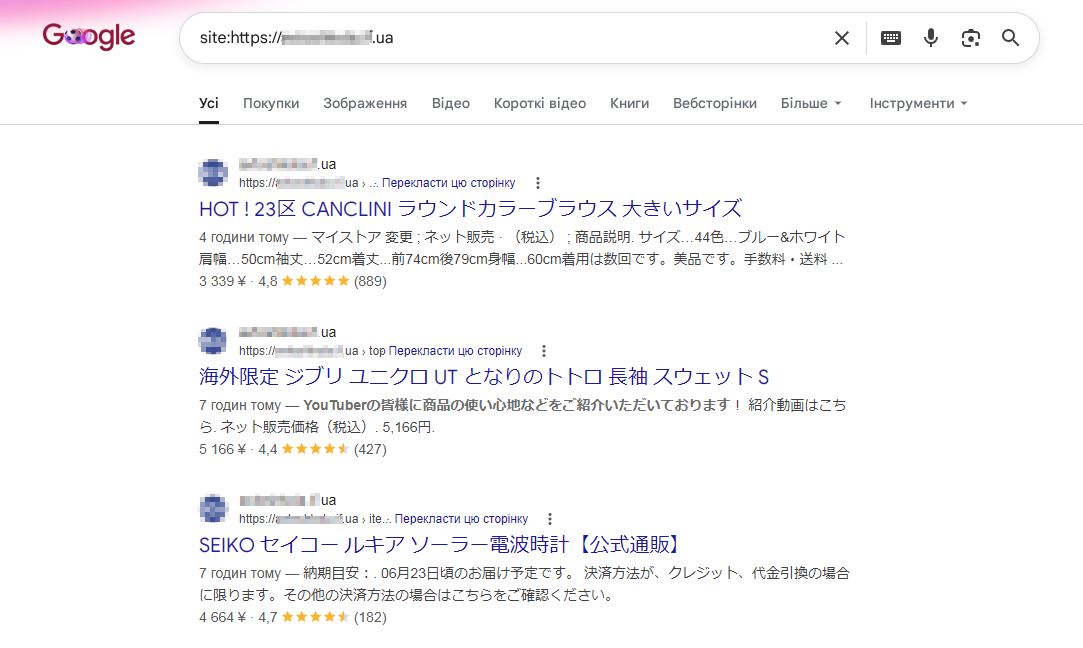
Task: Click the YouTuberの皆様 snippet text
Action: point(522,416)
